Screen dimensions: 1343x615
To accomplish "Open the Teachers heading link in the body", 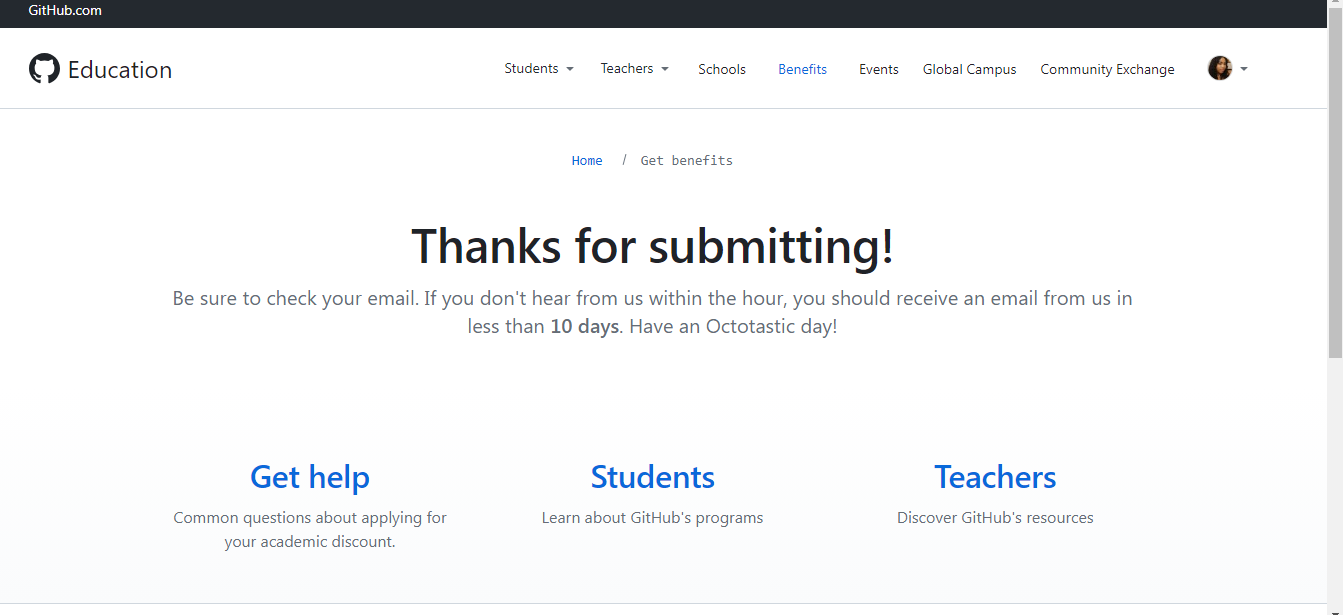I will tap(995, 477).
